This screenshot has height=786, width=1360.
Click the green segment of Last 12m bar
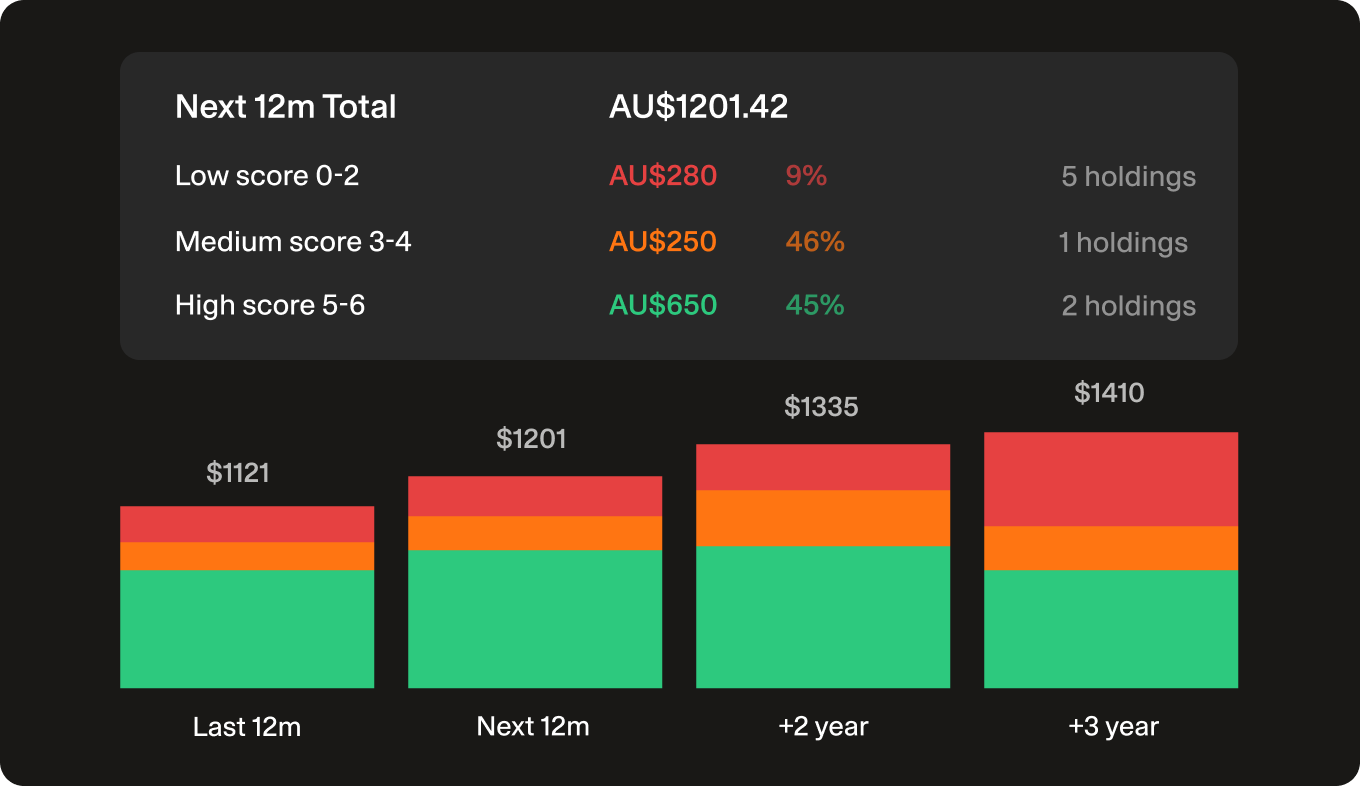(247, 629)
